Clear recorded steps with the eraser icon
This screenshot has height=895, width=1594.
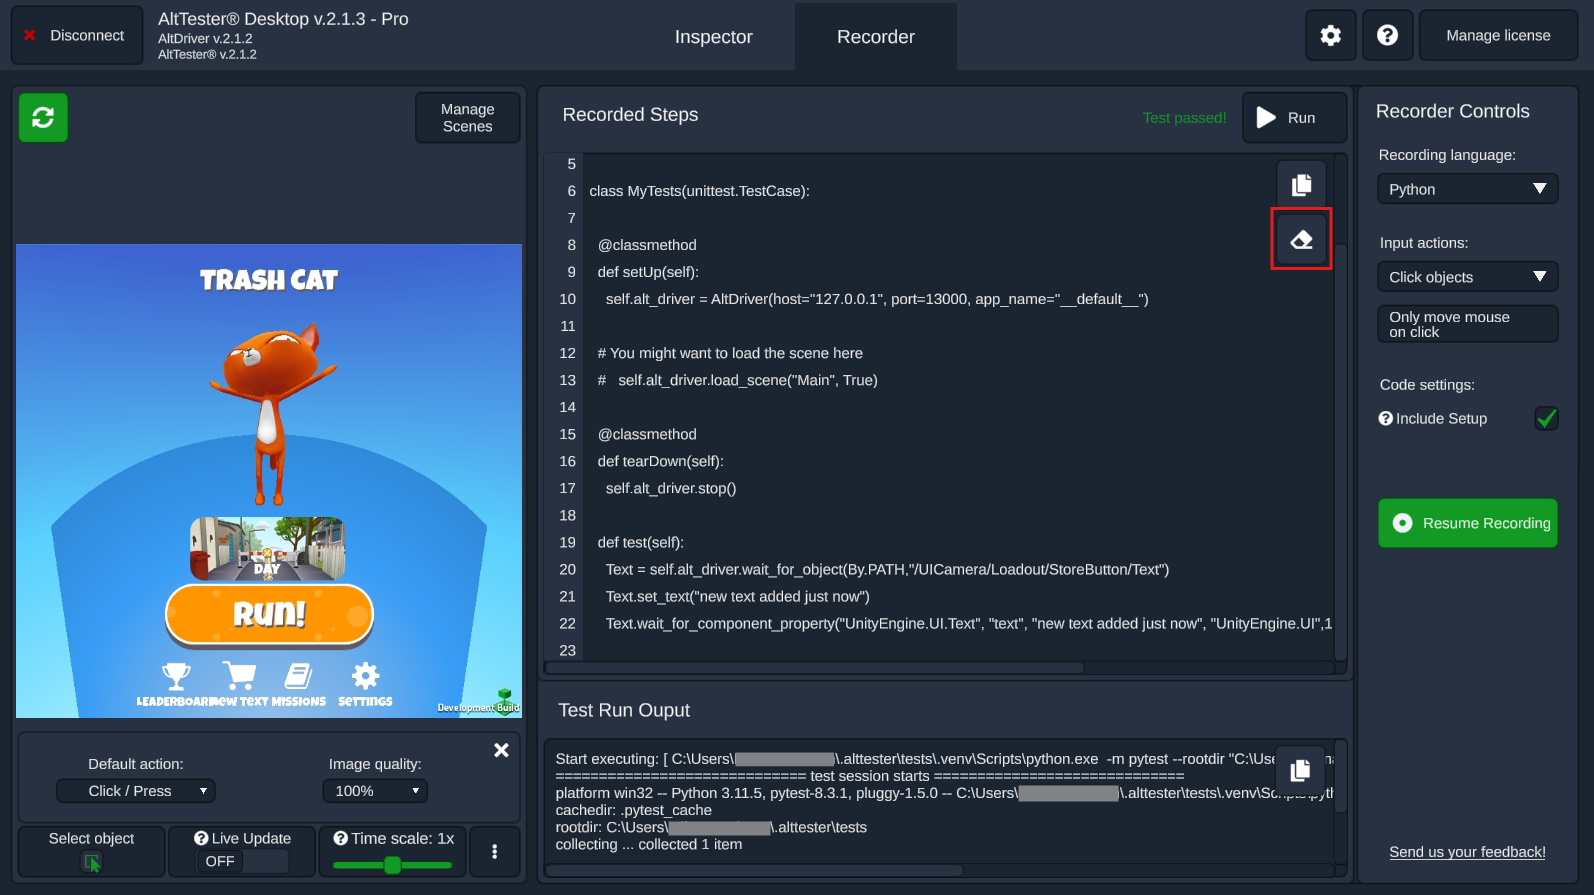tap(1301, 240)
